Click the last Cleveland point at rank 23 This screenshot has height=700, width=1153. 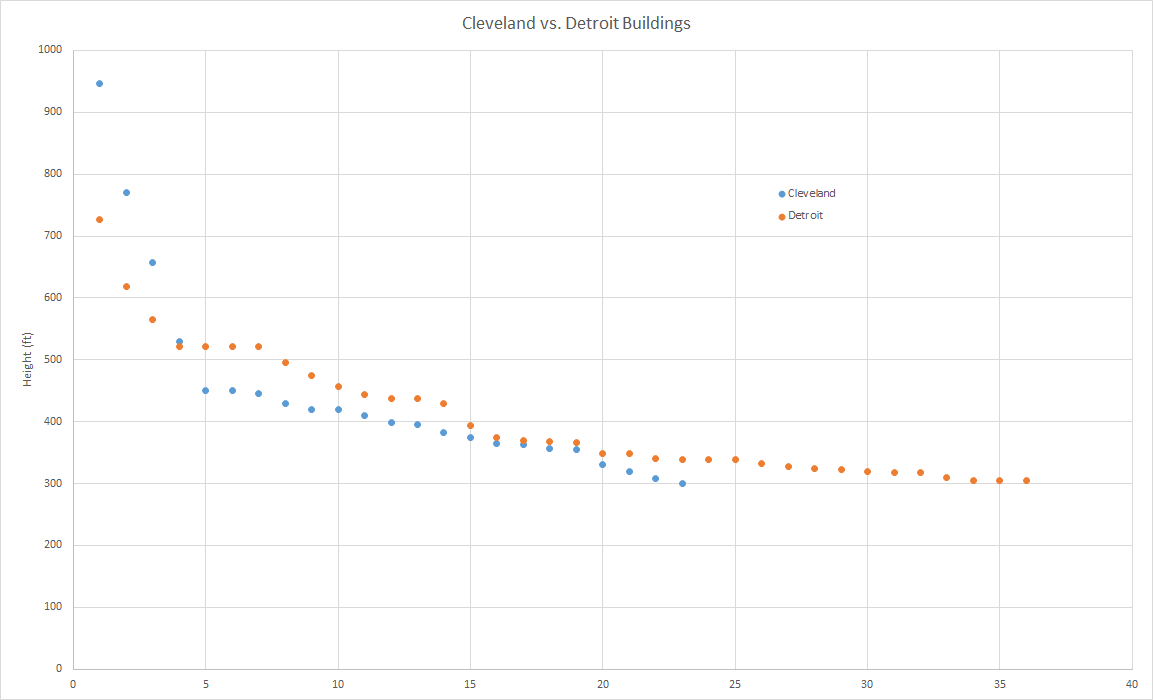[x=682, y=484]
